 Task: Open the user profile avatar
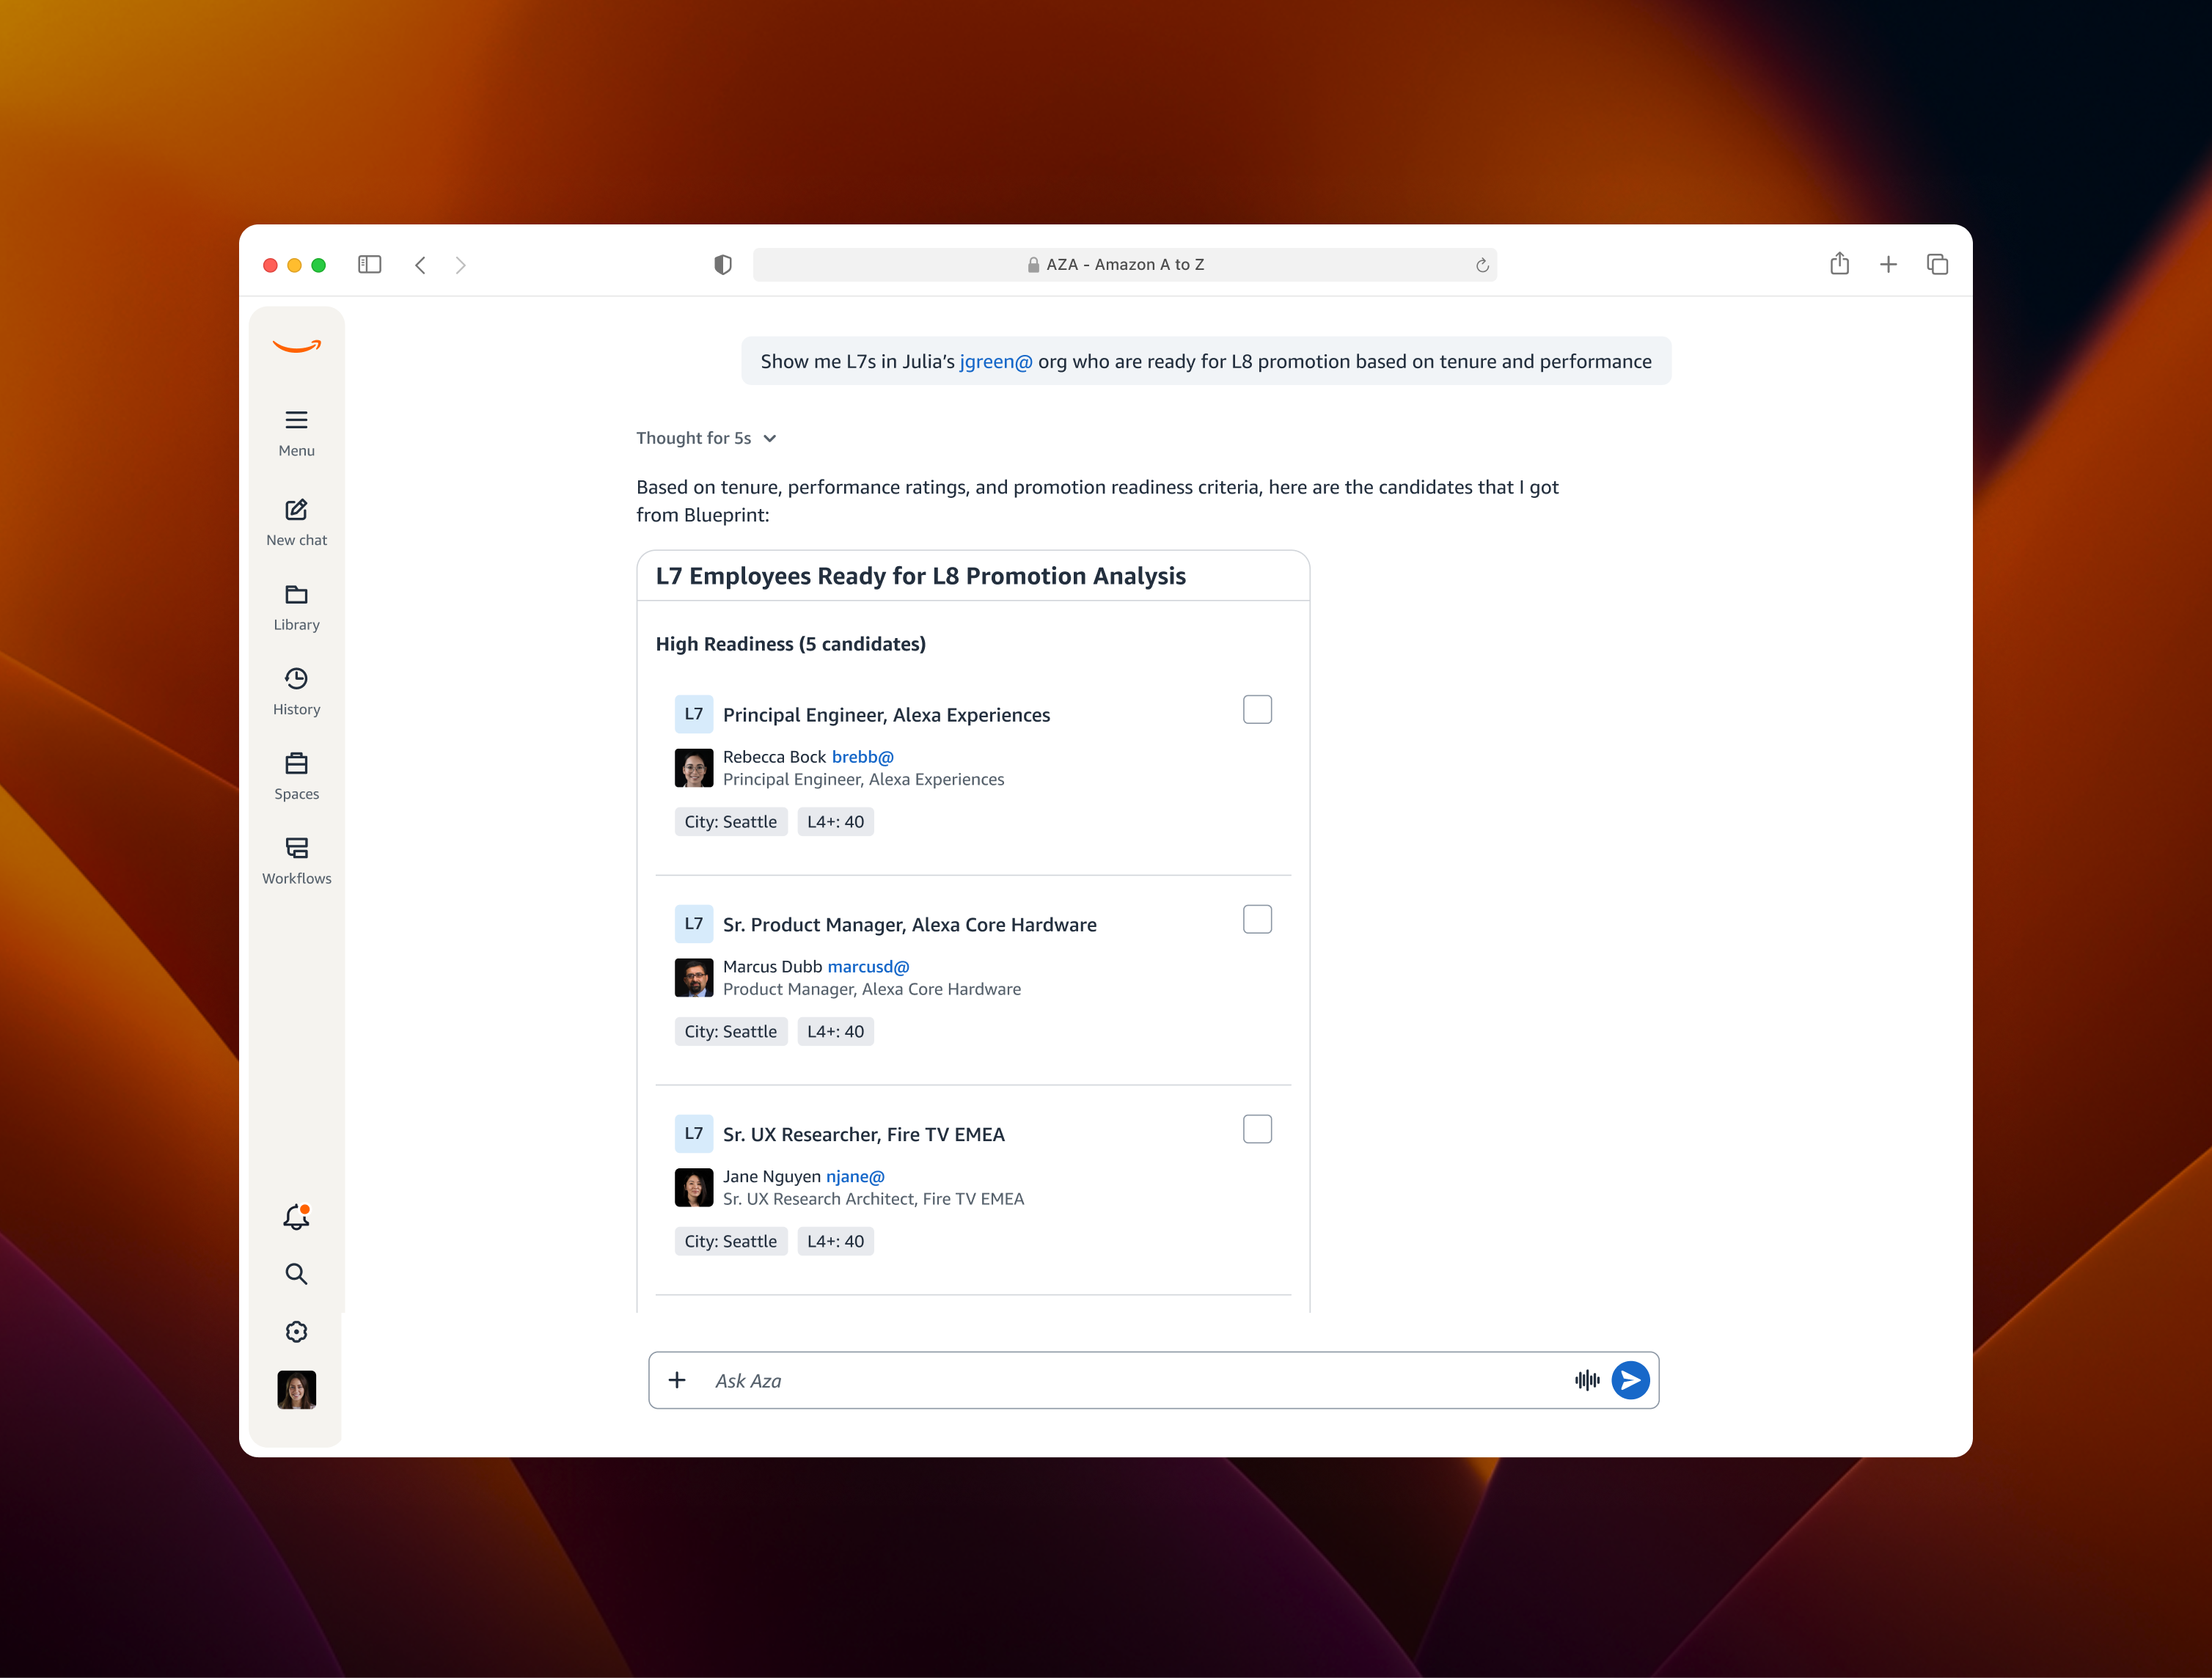click(x=296, y=1390)
